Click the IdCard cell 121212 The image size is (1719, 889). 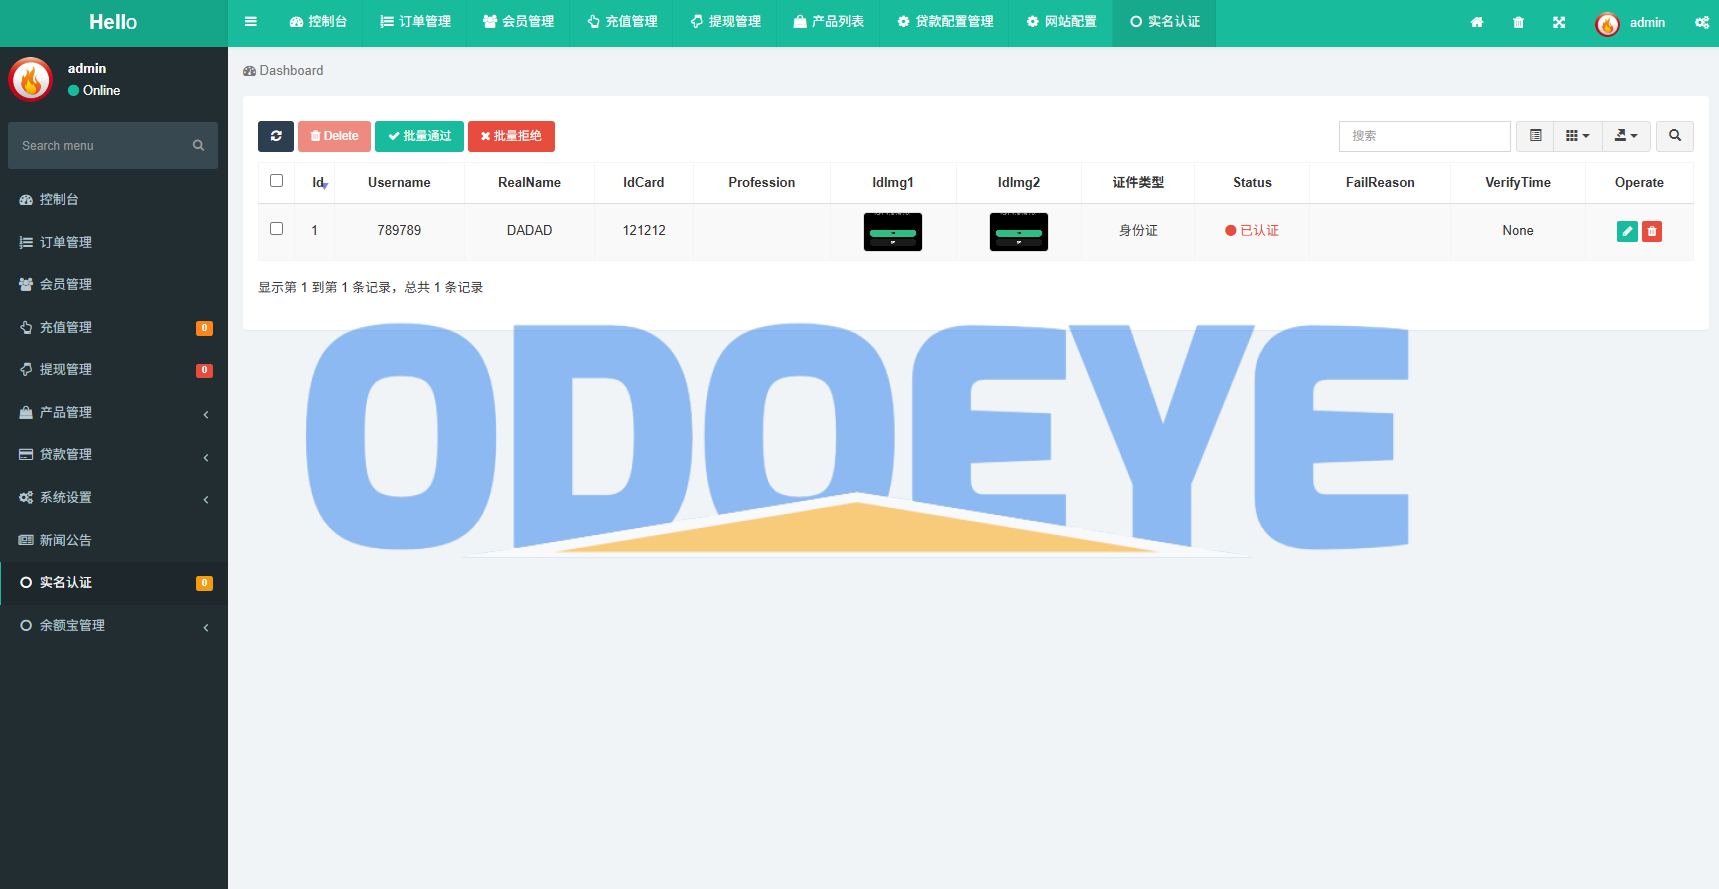coord(644,231)
